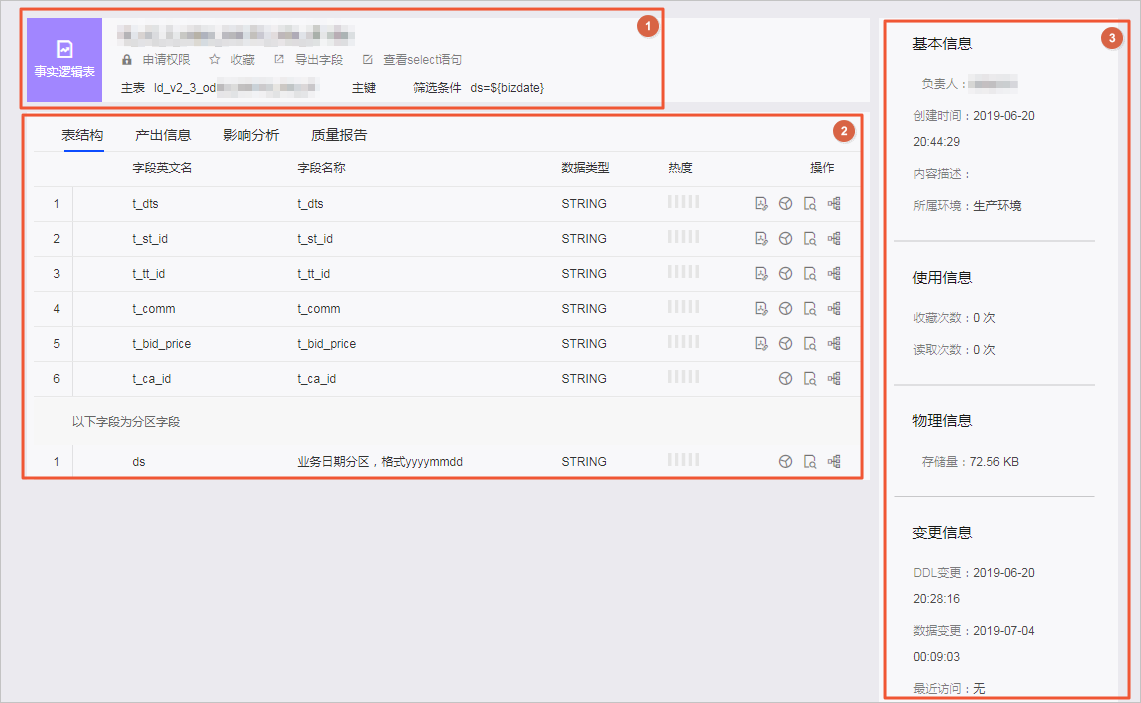
Task: Select t_st_id in English name column
Action: pyautogui.click(x=150, y=239)
